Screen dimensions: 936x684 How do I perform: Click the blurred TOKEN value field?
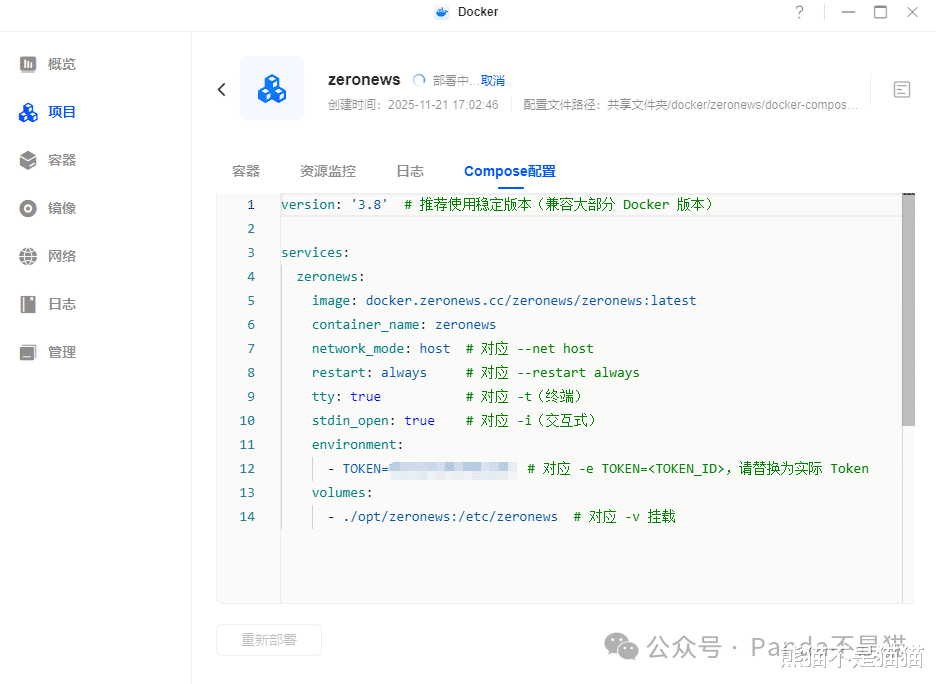tap(452, 469)
